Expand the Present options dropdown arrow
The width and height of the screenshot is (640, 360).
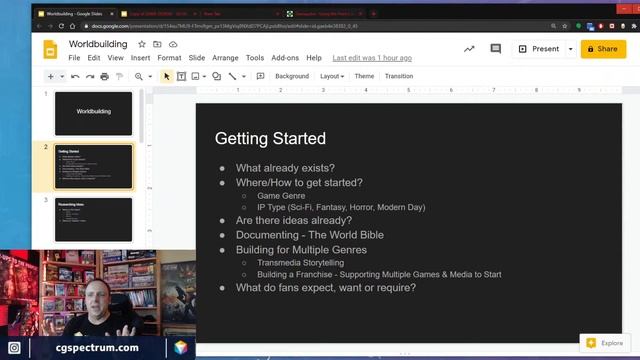pyautogui.click(x=571, y=49)
